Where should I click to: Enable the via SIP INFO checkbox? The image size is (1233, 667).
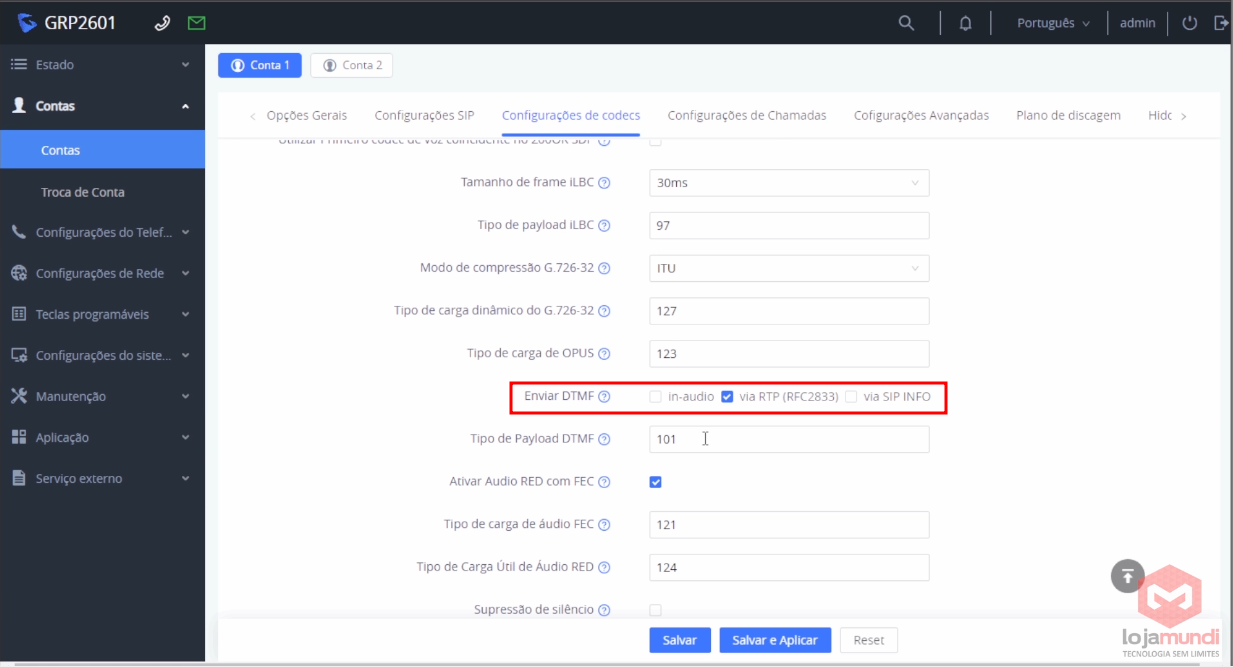tap(851, 397)
